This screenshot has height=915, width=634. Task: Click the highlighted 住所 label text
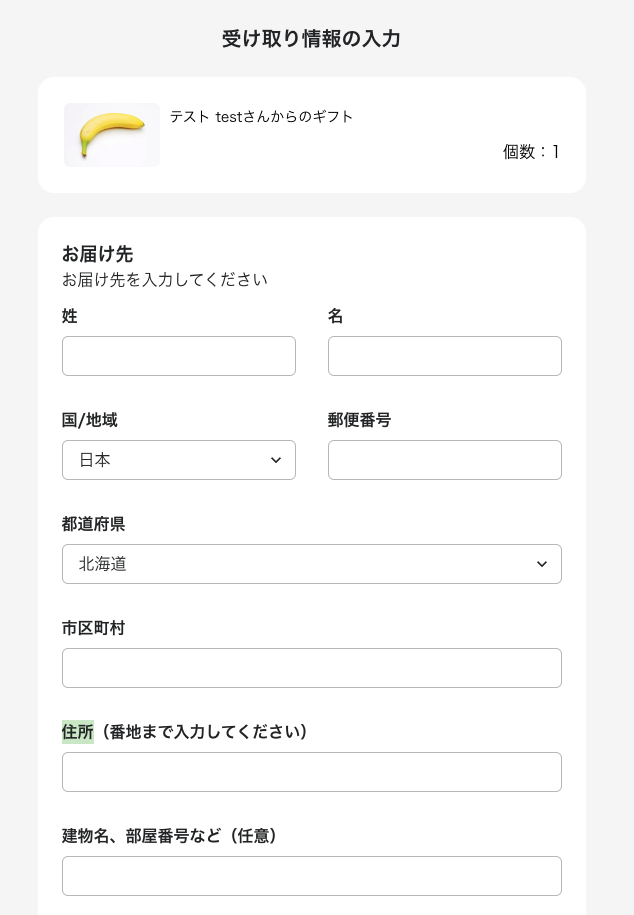click(x=78, y=732)
